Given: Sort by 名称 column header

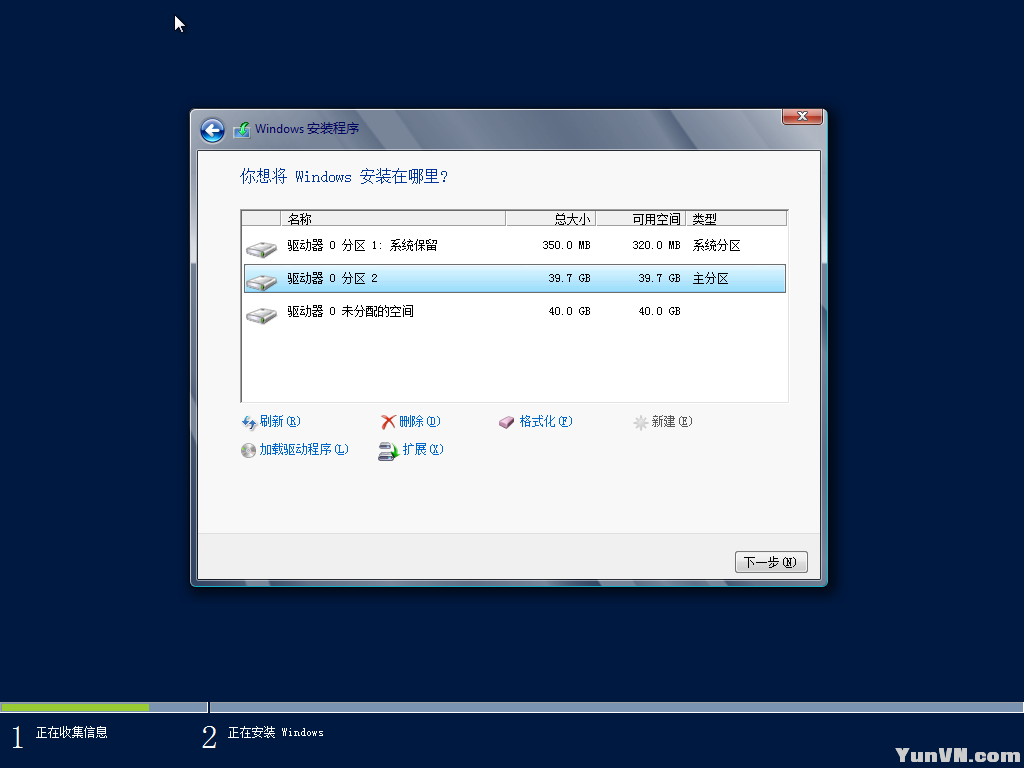Looking at the screenshot, I should coord(393,219).
